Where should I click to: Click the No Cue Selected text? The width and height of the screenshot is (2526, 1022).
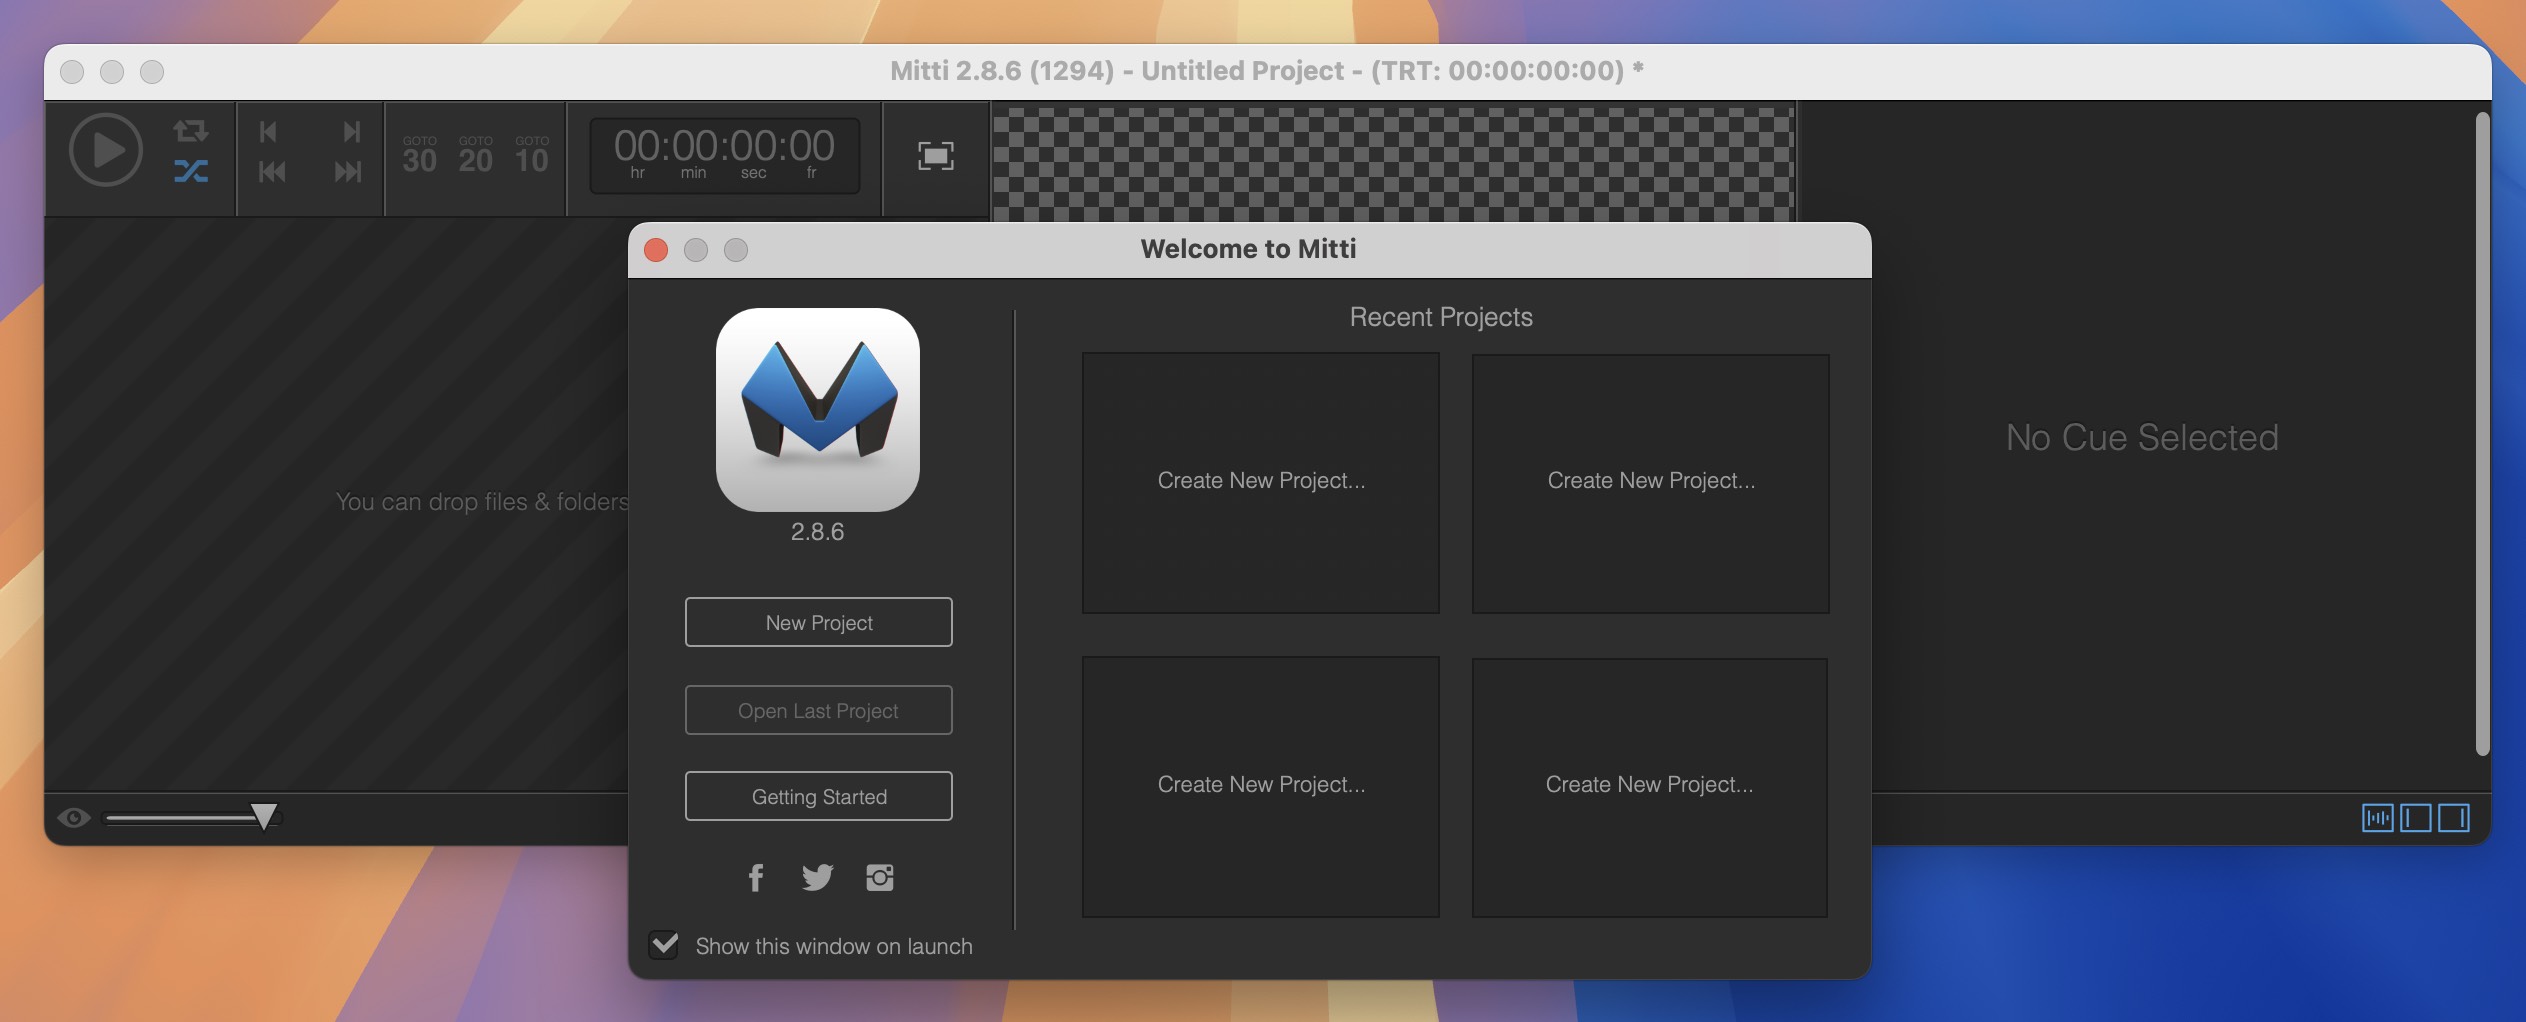[x=2142, y=438]
